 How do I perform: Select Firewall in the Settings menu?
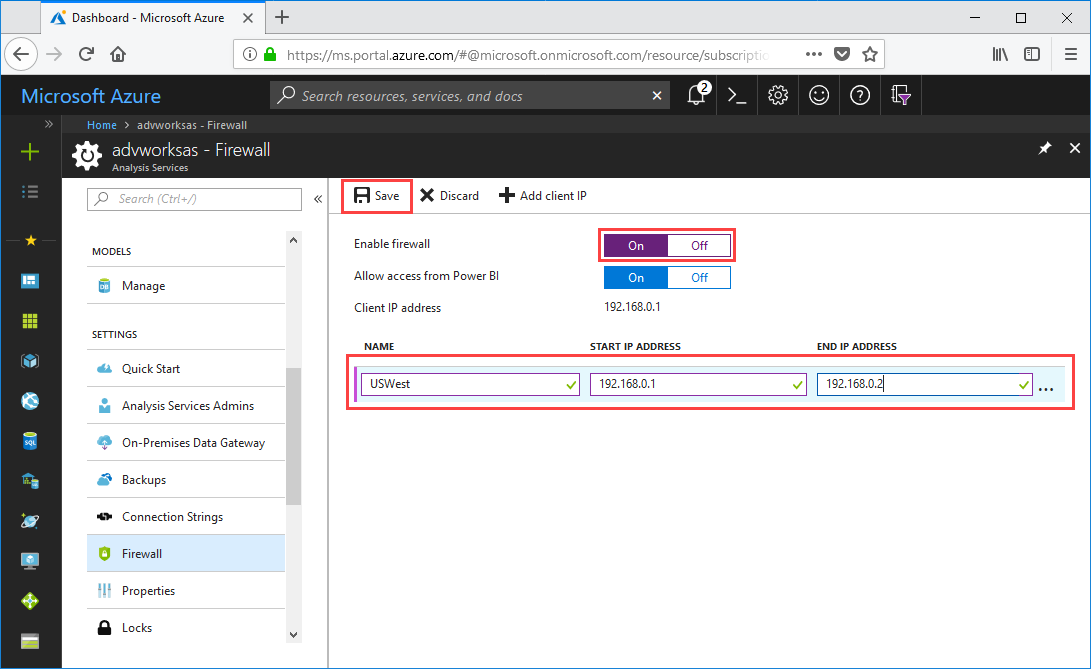(x=141, y=553)
